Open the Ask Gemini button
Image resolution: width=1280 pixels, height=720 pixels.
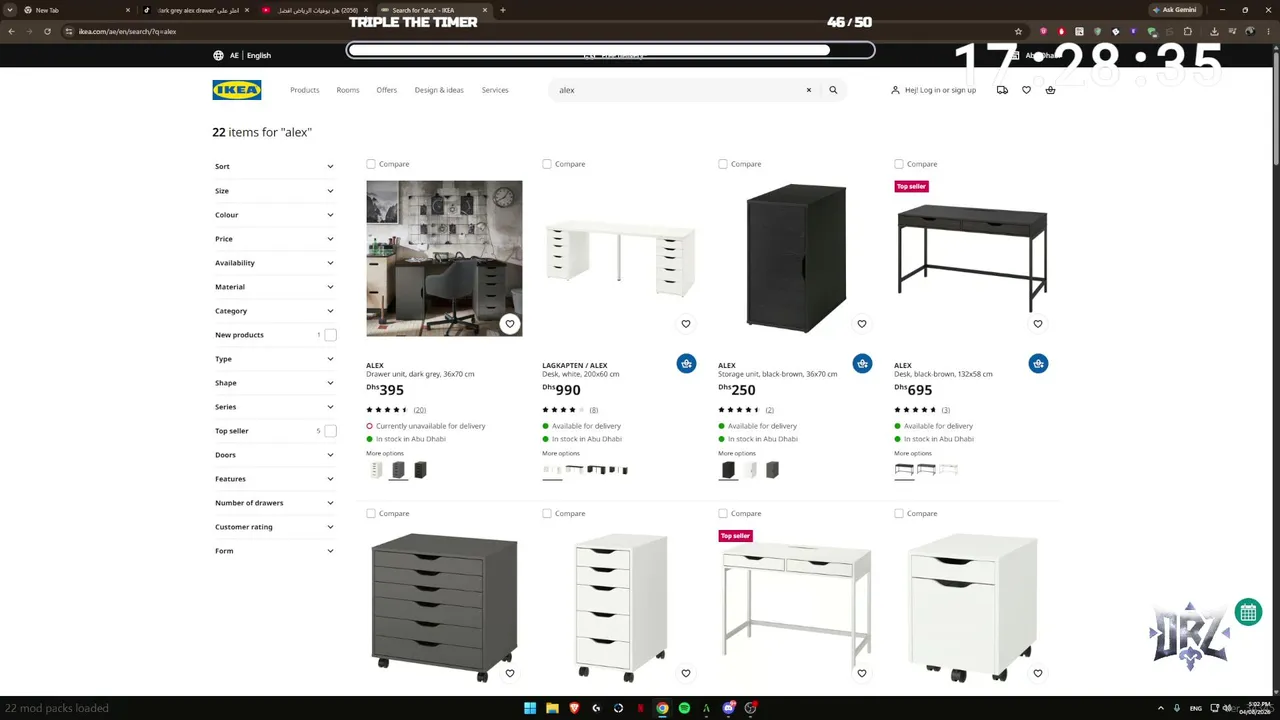pos(1174,10)
